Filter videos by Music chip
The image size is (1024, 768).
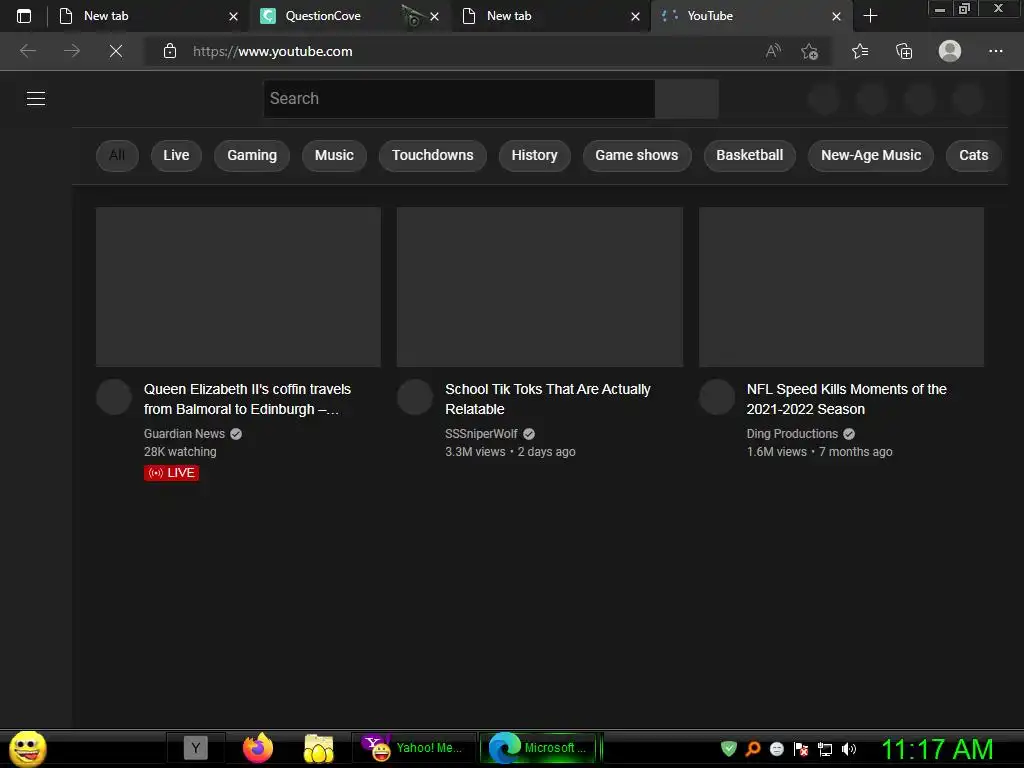point(334,155)
